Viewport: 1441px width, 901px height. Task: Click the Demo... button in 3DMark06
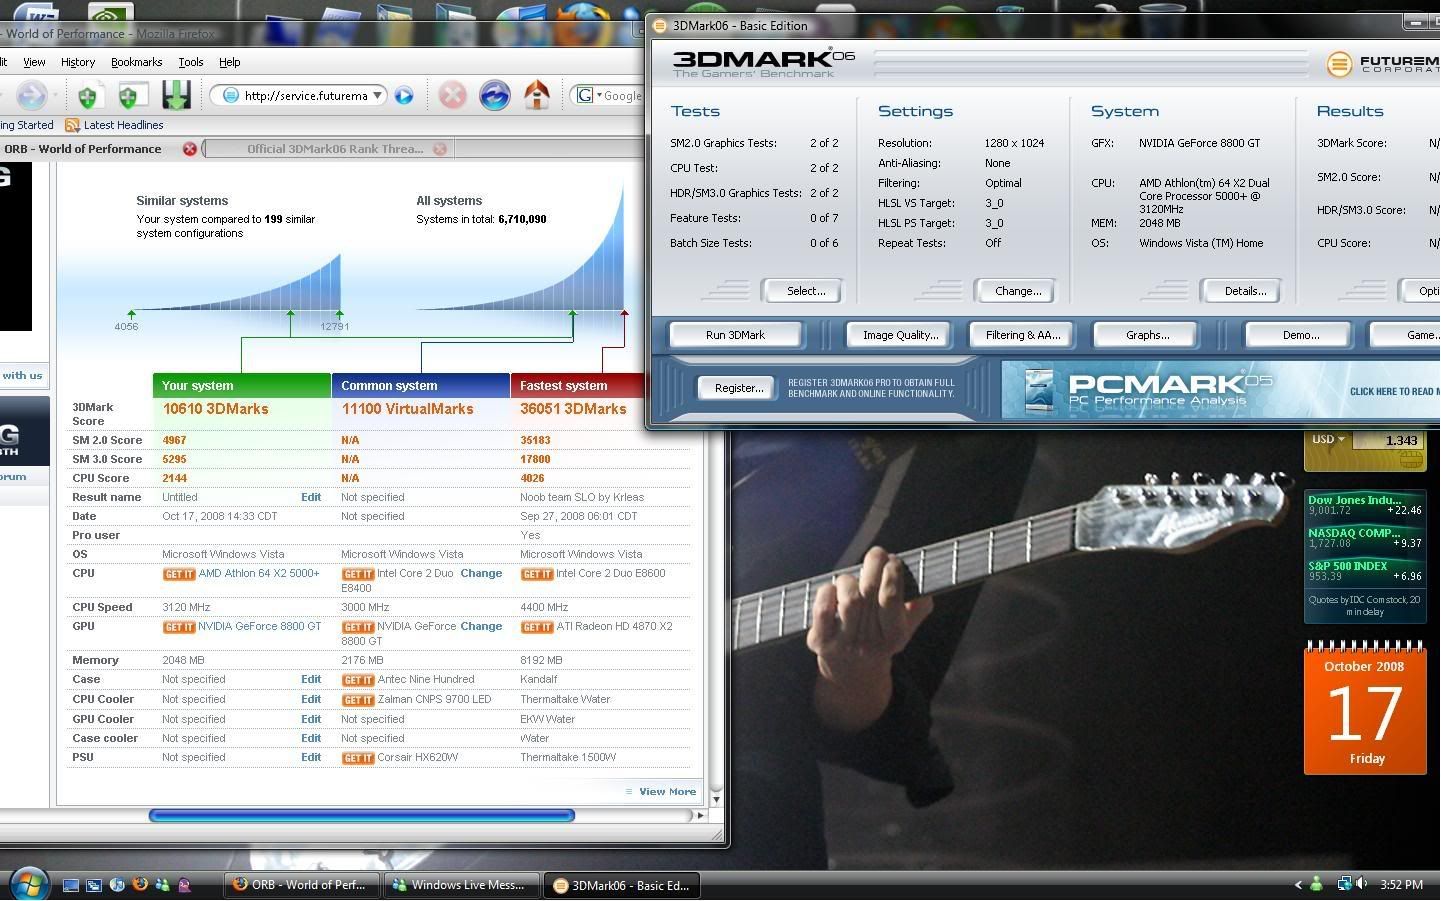(x=1300, y=335)
